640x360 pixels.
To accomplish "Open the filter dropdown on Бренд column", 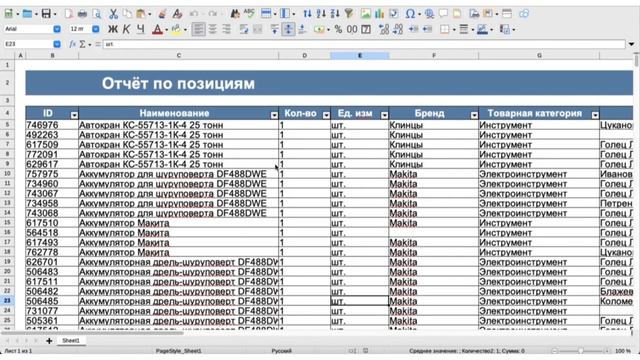I will pyautogui.click(x=473, y=115).
